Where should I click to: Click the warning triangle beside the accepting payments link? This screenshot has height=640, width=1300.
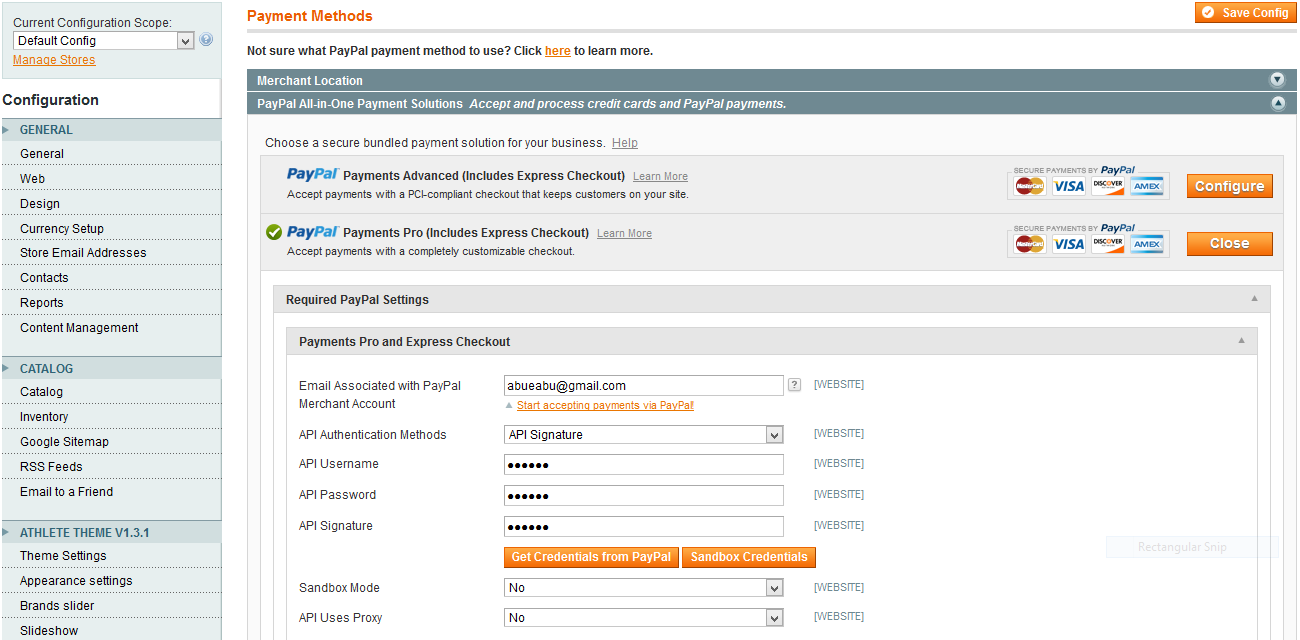(x=508, y=406)
